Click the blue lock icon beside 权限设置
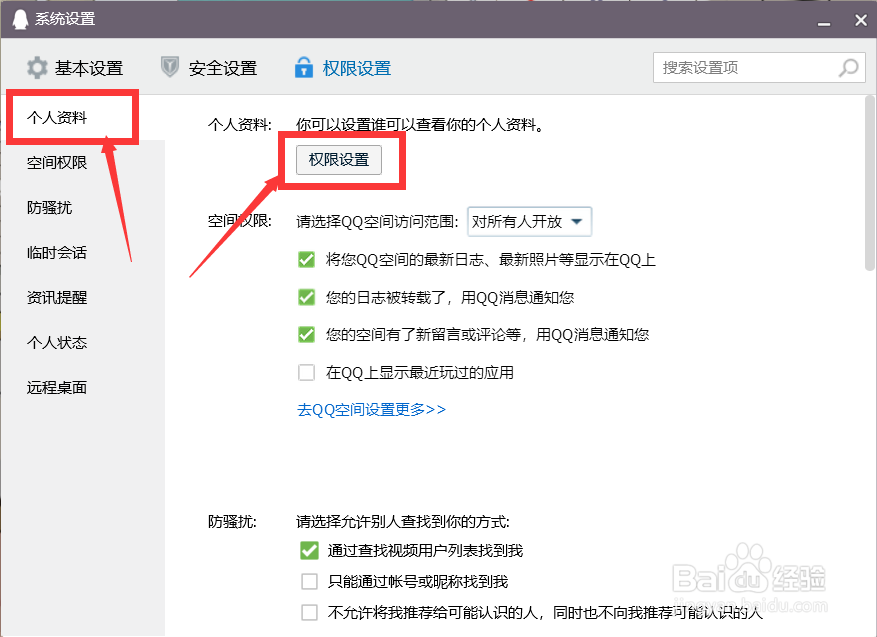 coord(304,67)
